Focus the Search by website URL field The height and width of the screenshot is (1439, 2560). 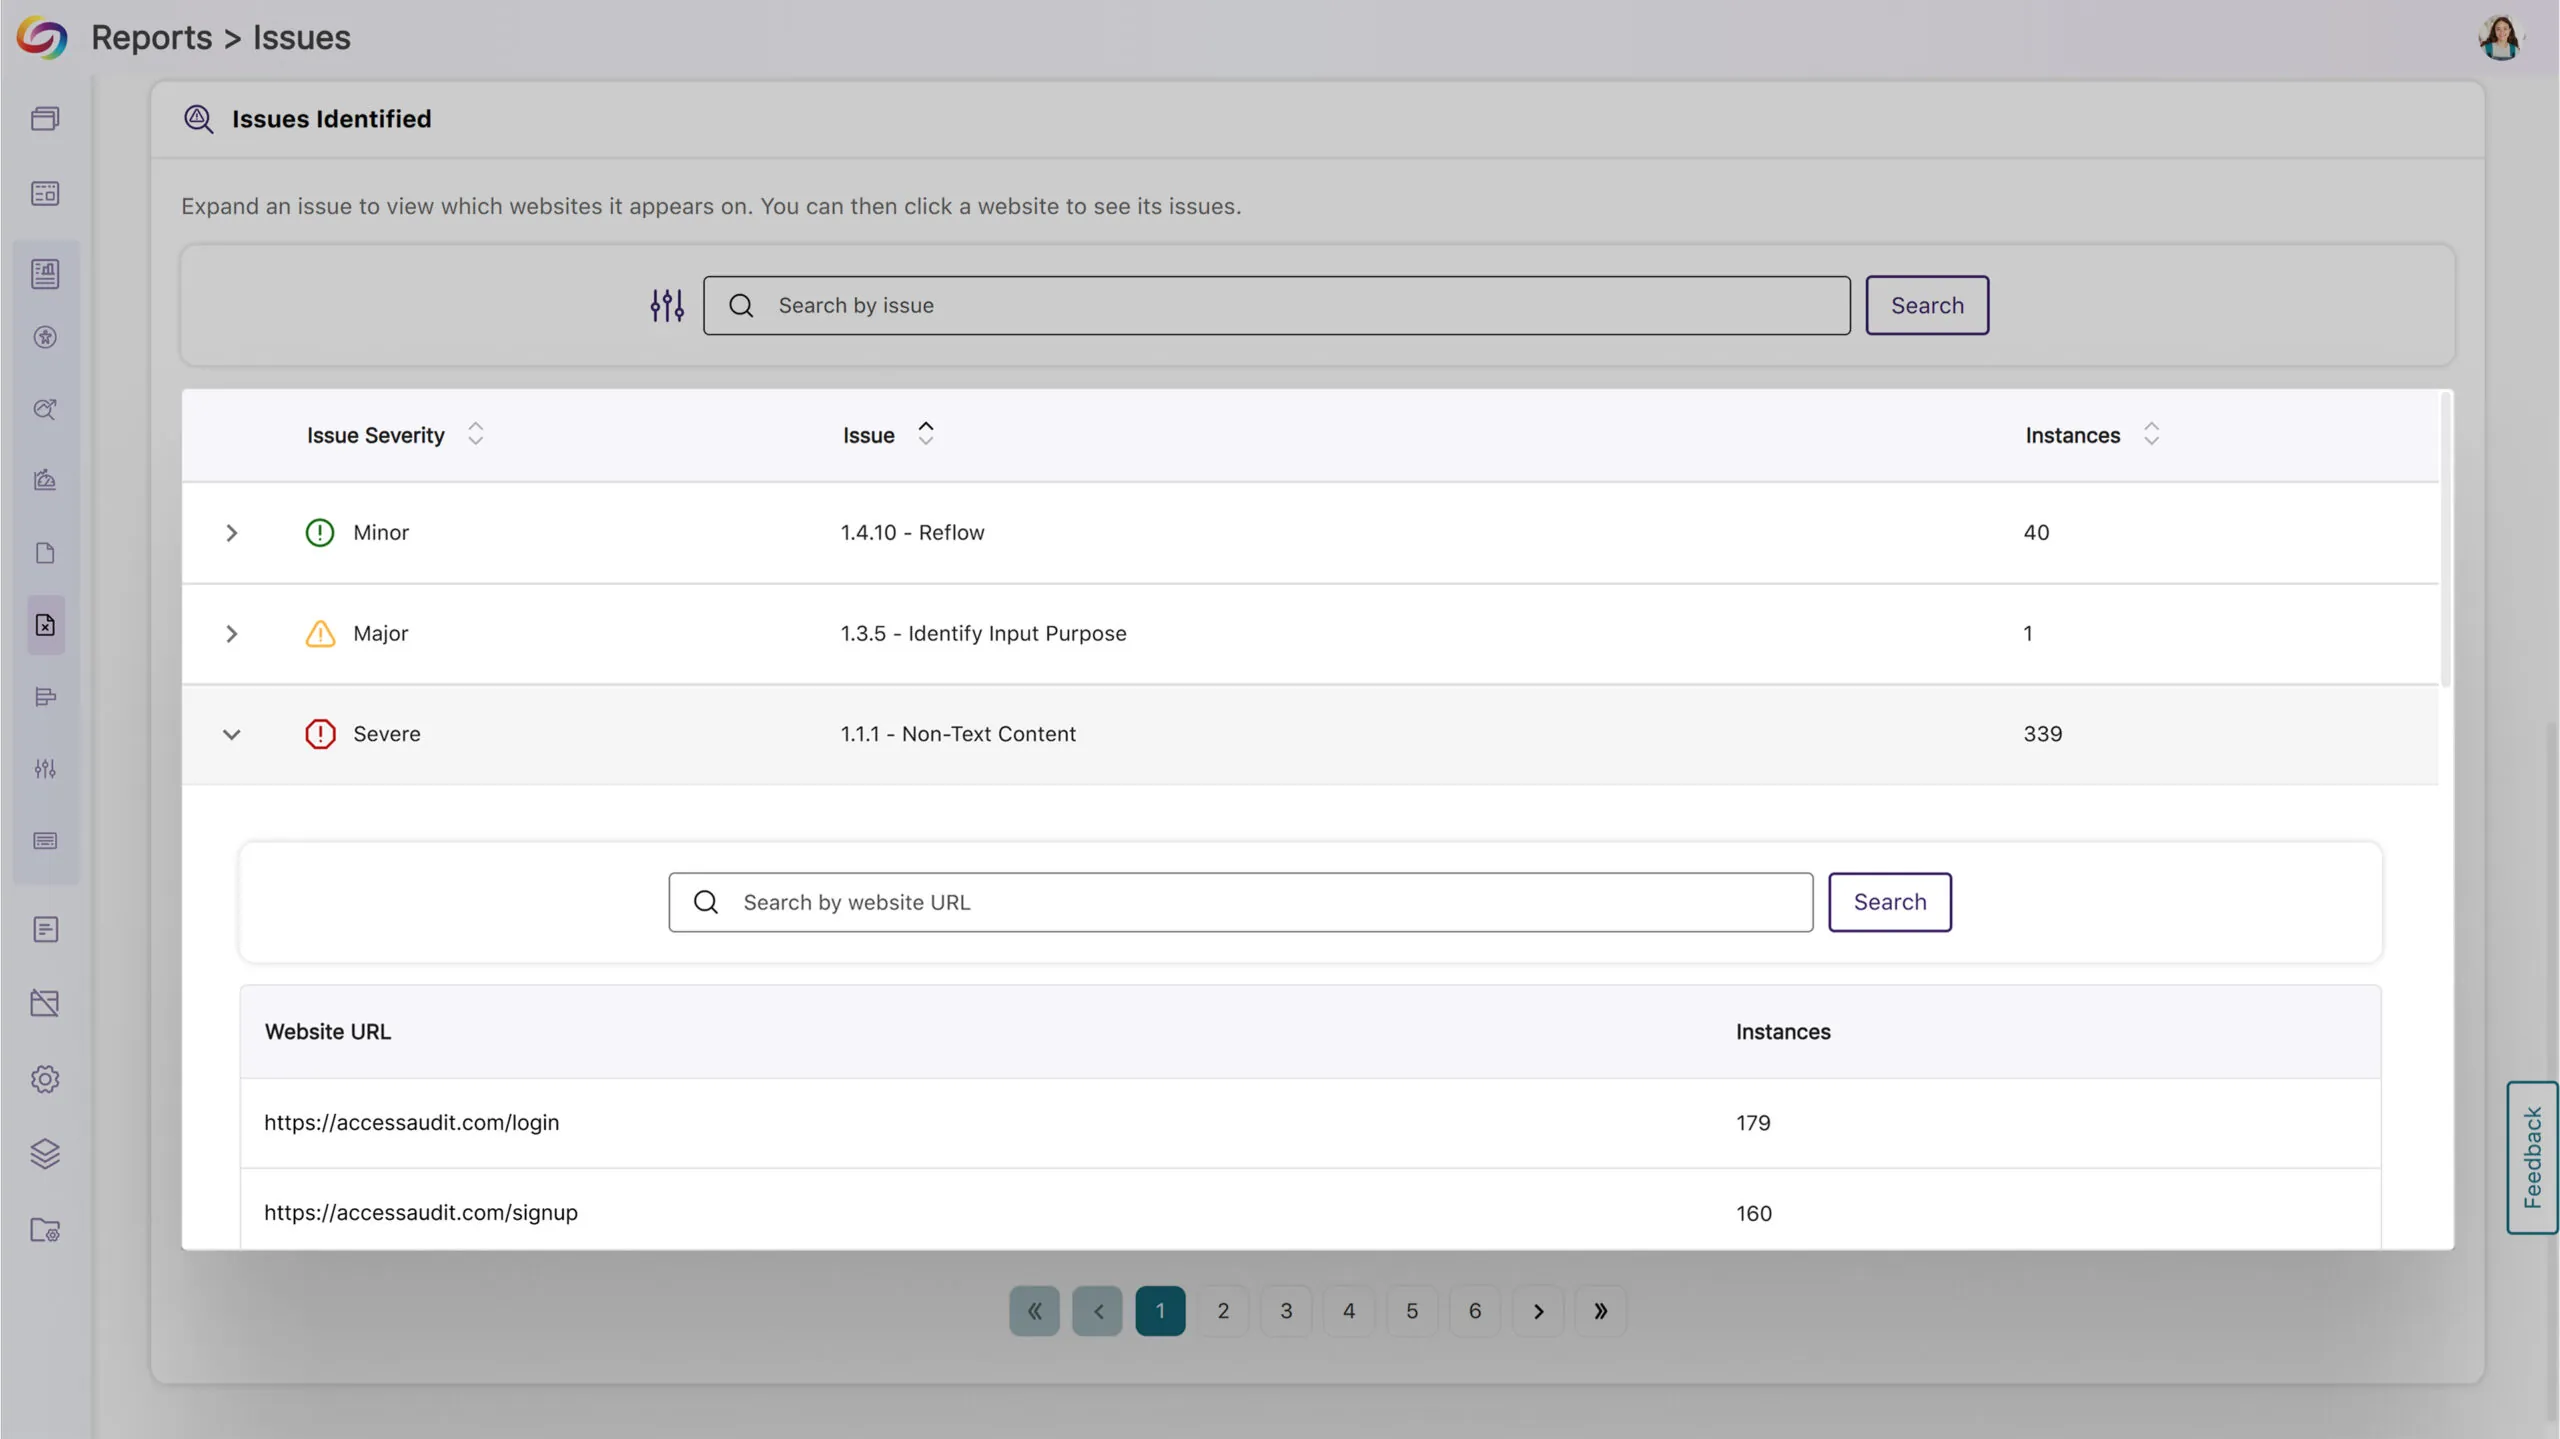tap(1240, 902)
